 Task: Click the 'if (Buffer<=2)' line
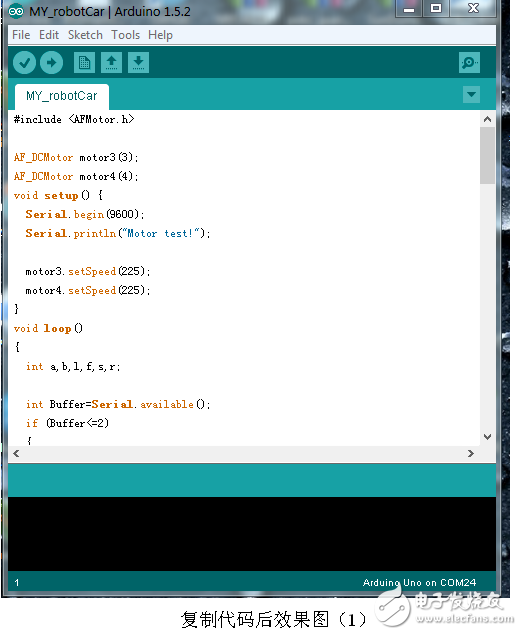[x=67, y=423]
